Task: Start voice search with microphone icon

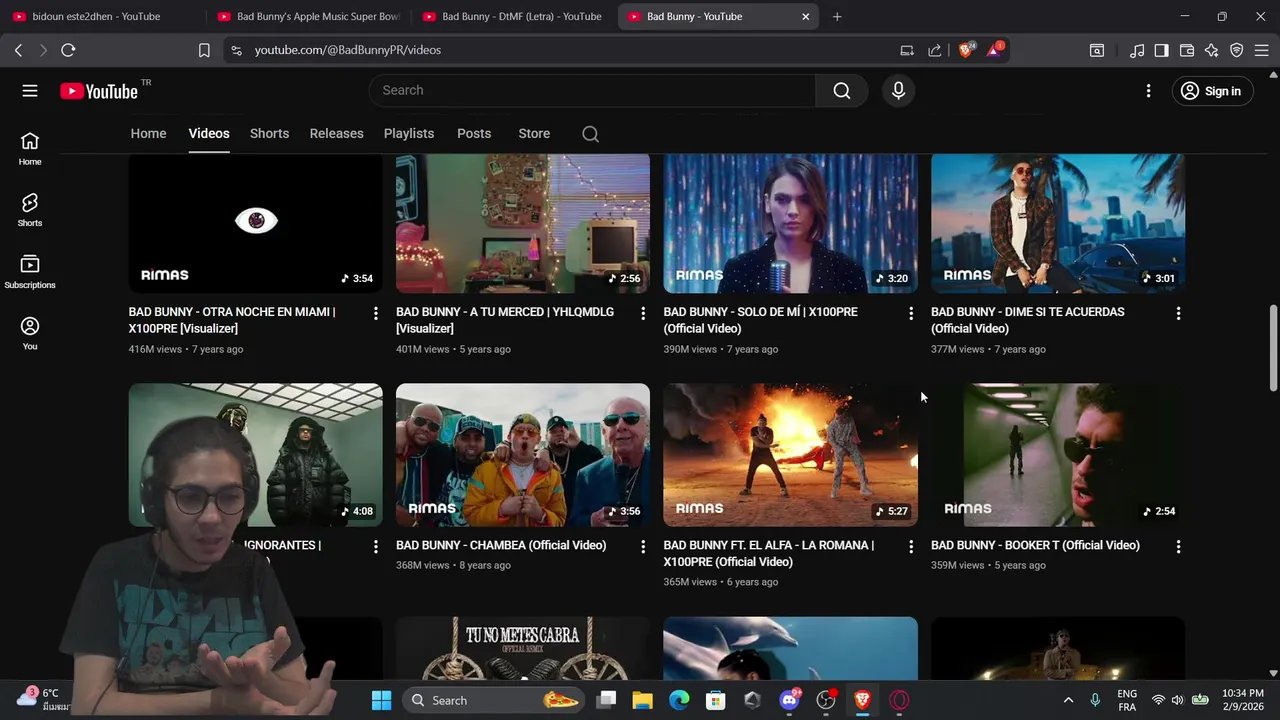Action: coord(898,91)
